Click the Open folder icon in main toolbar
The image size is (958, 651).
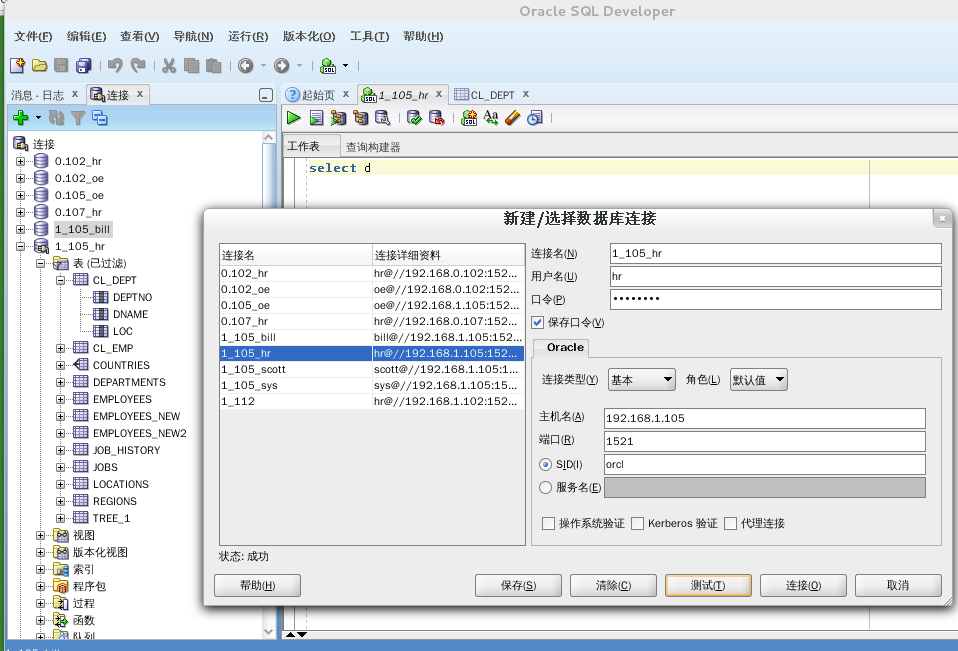click(x=39, y=65)
